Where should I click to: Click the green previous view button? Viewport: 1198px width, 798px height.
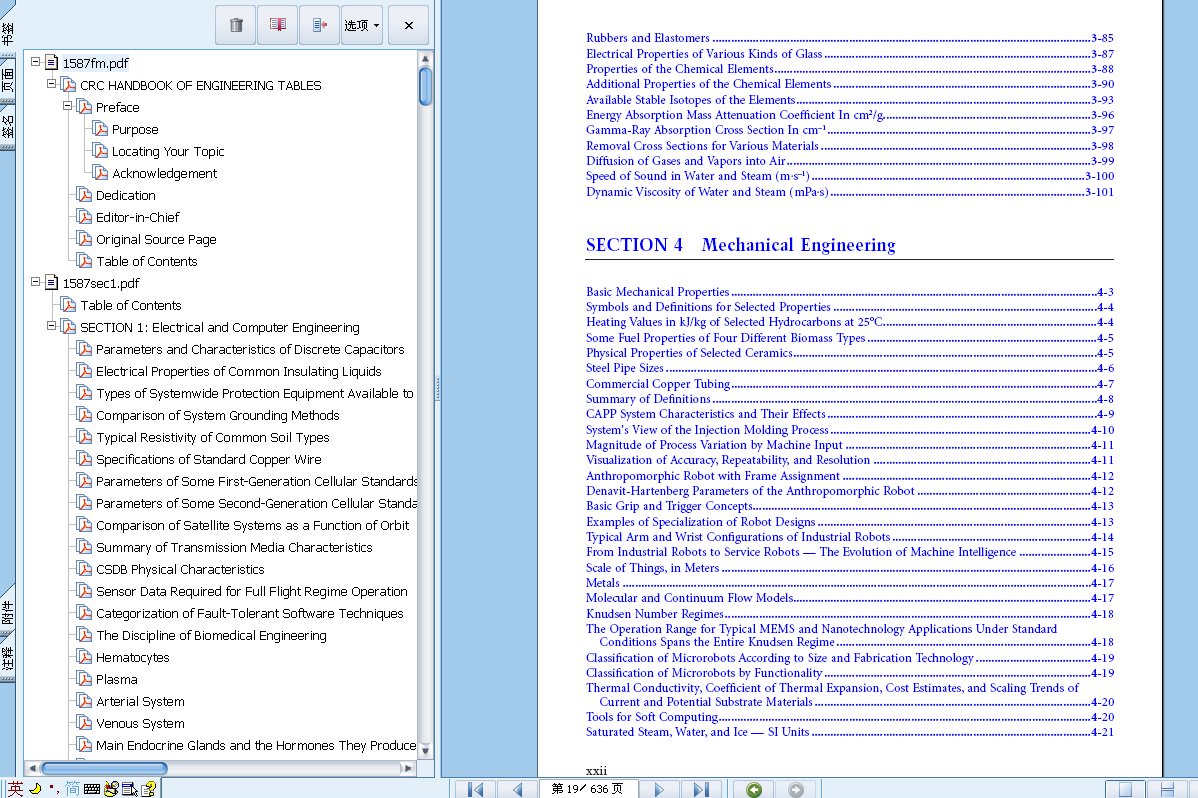754,790
